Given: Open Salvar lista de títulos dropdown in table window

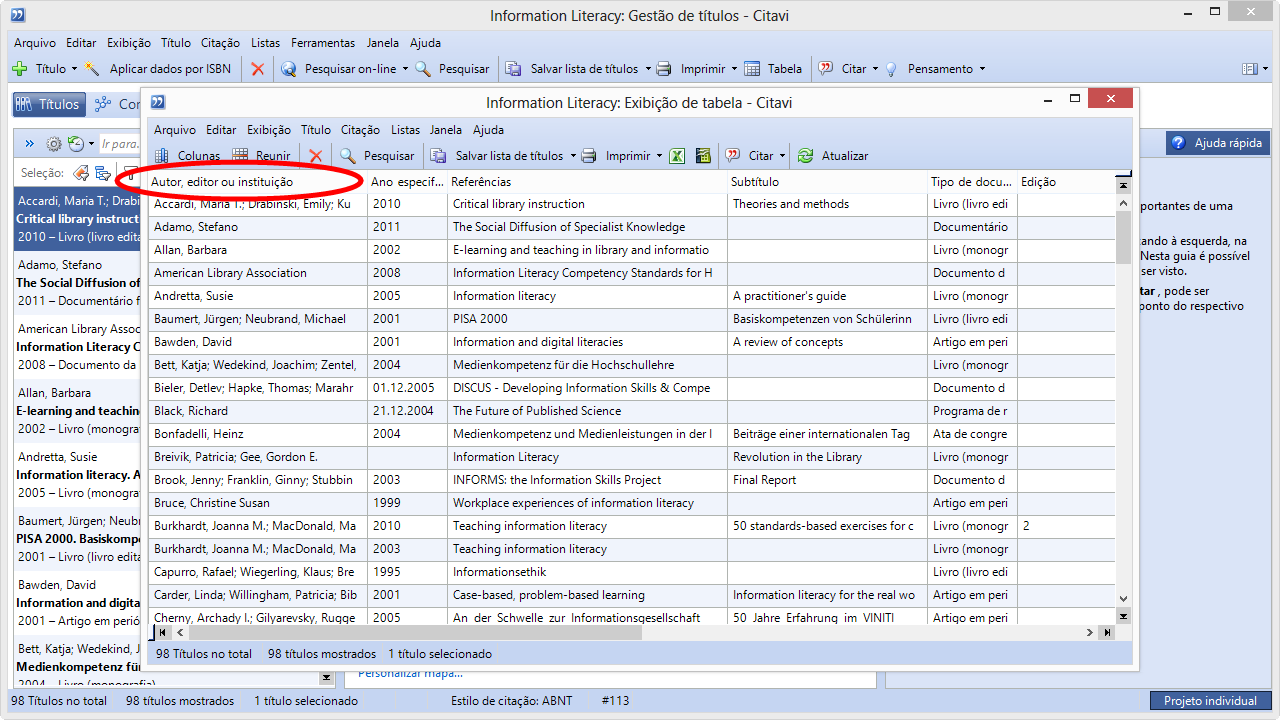Looking at the screenshot, I should pyautogui.click(x=573, y=156).
